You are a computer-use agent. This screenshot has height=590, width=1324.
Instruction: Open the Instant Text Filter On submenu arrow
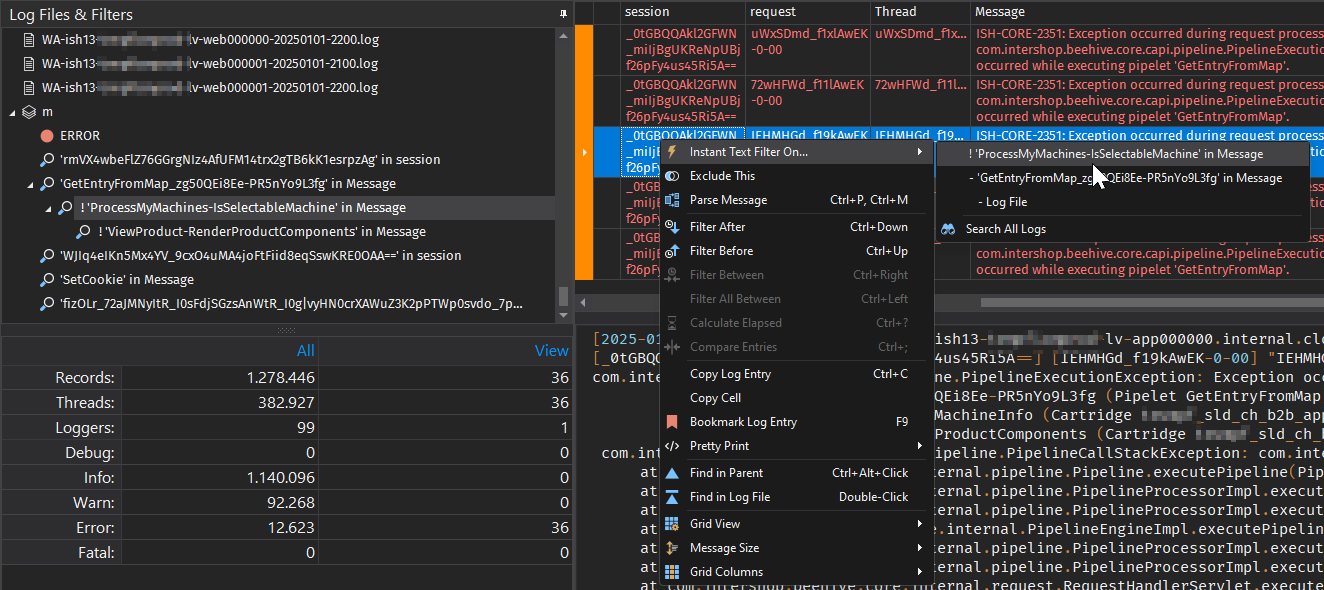(x=920, y=152)
